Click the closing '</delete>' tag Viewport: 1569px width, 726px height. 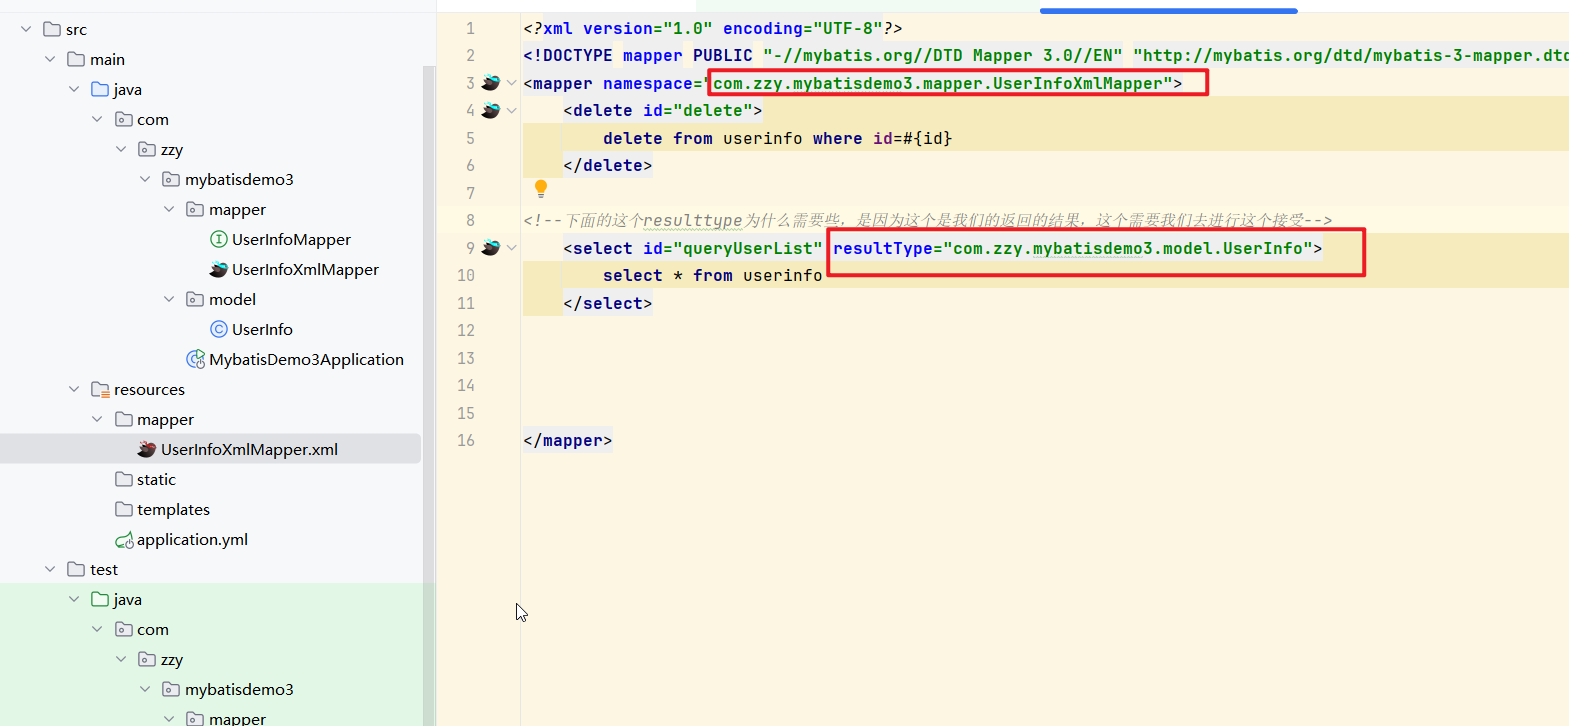607,165
